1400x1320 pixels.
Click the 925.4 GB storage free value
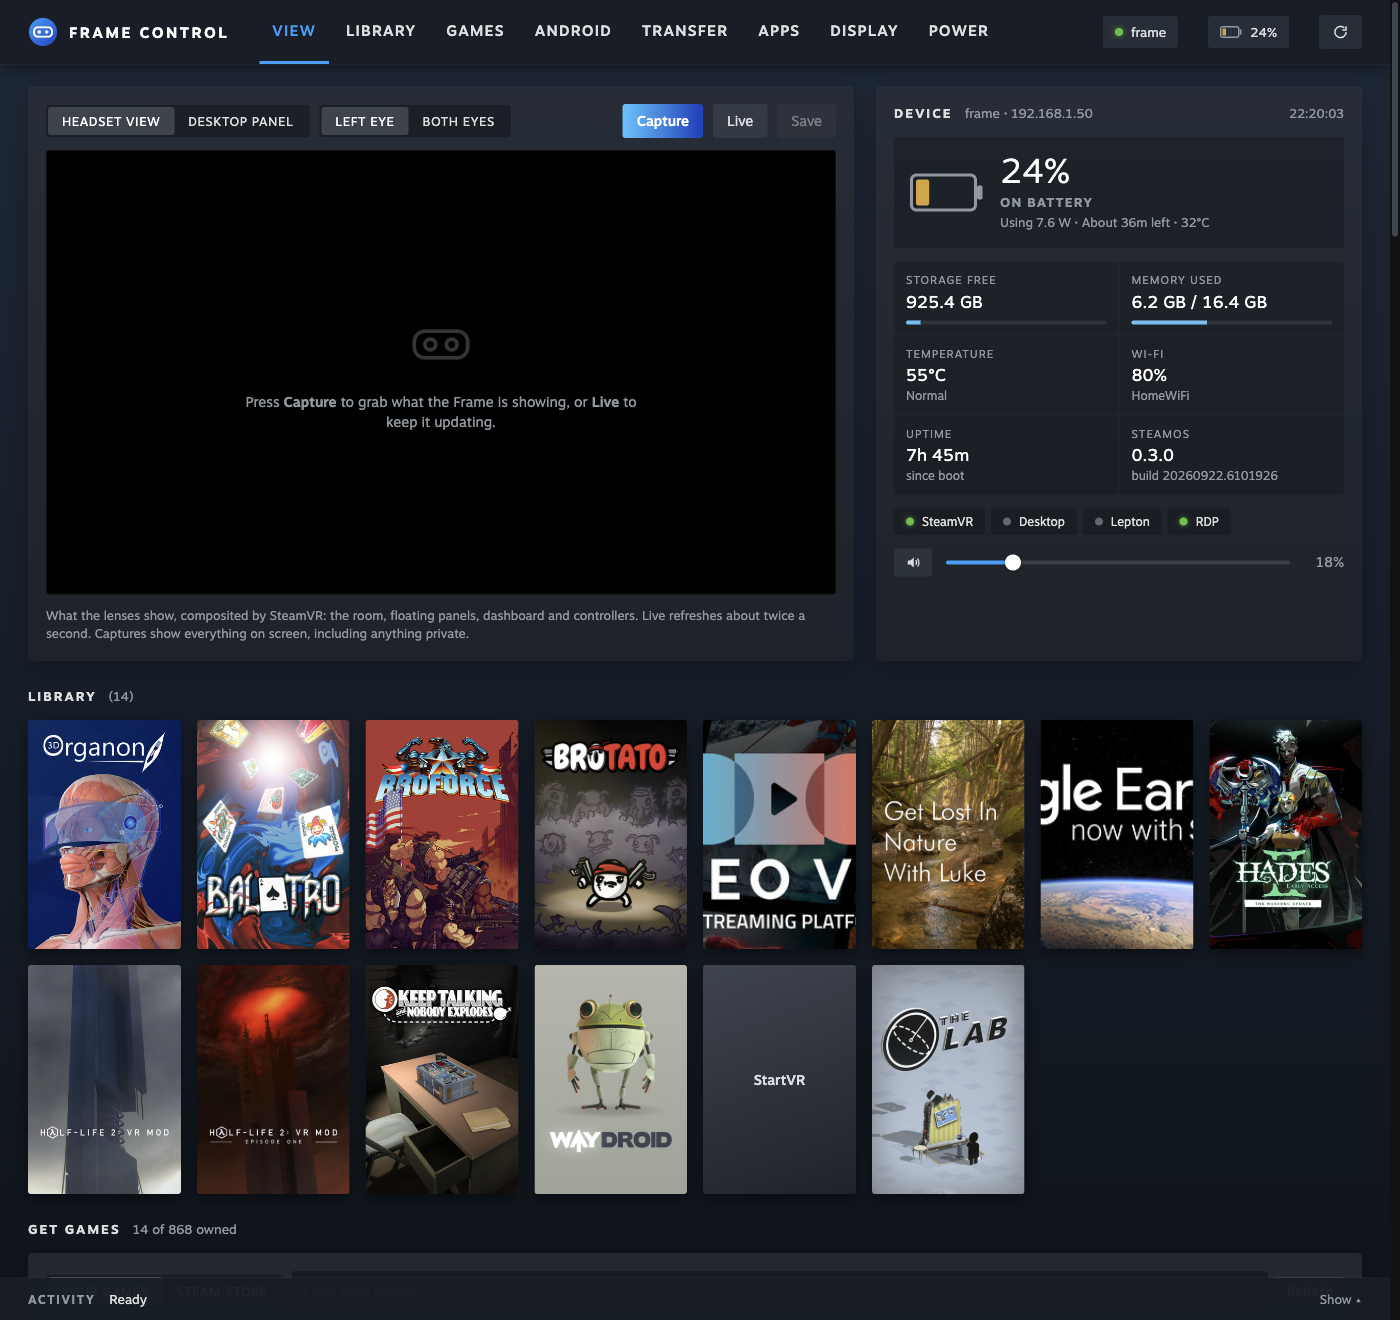944,302
